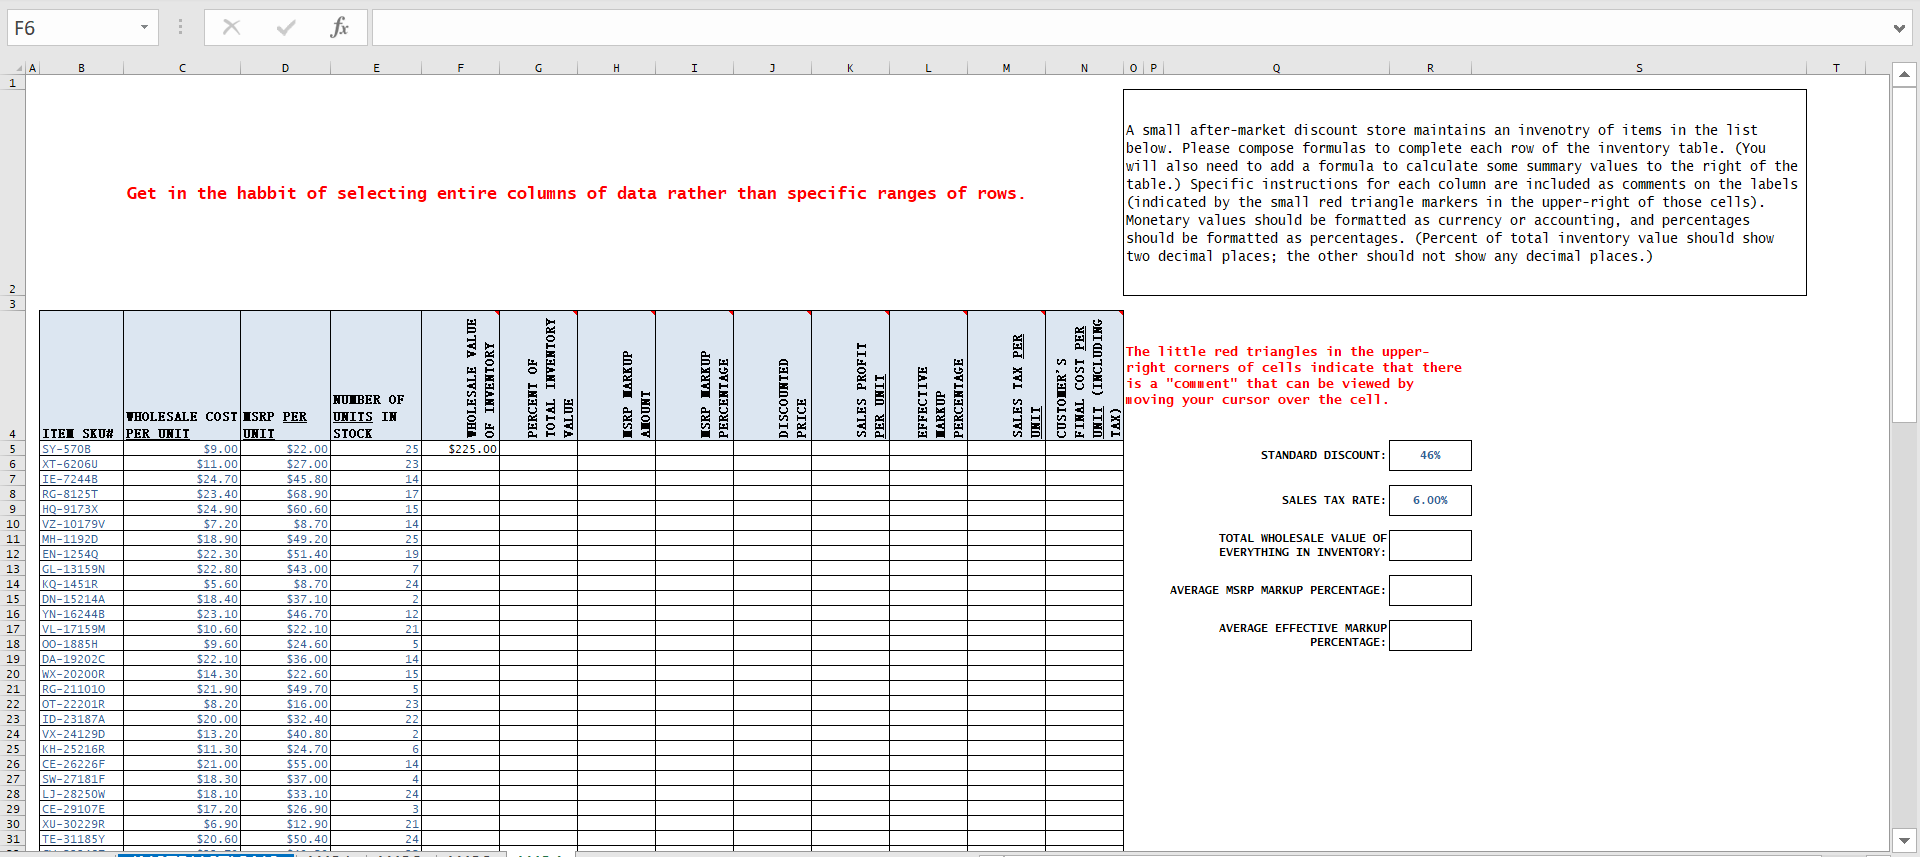Click the NUMBER OF UNITS IN STOCK header
This screenshot has height=857, width=1920.
click(376, 376)
